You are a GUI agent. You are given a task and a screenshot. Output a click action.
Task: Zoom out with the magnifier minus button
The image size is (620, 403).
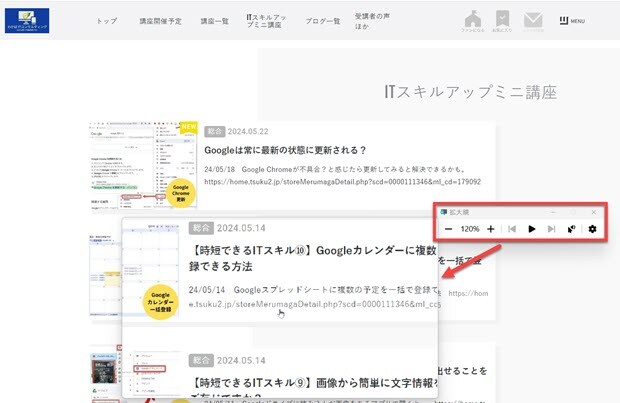(x=449, y=229)
